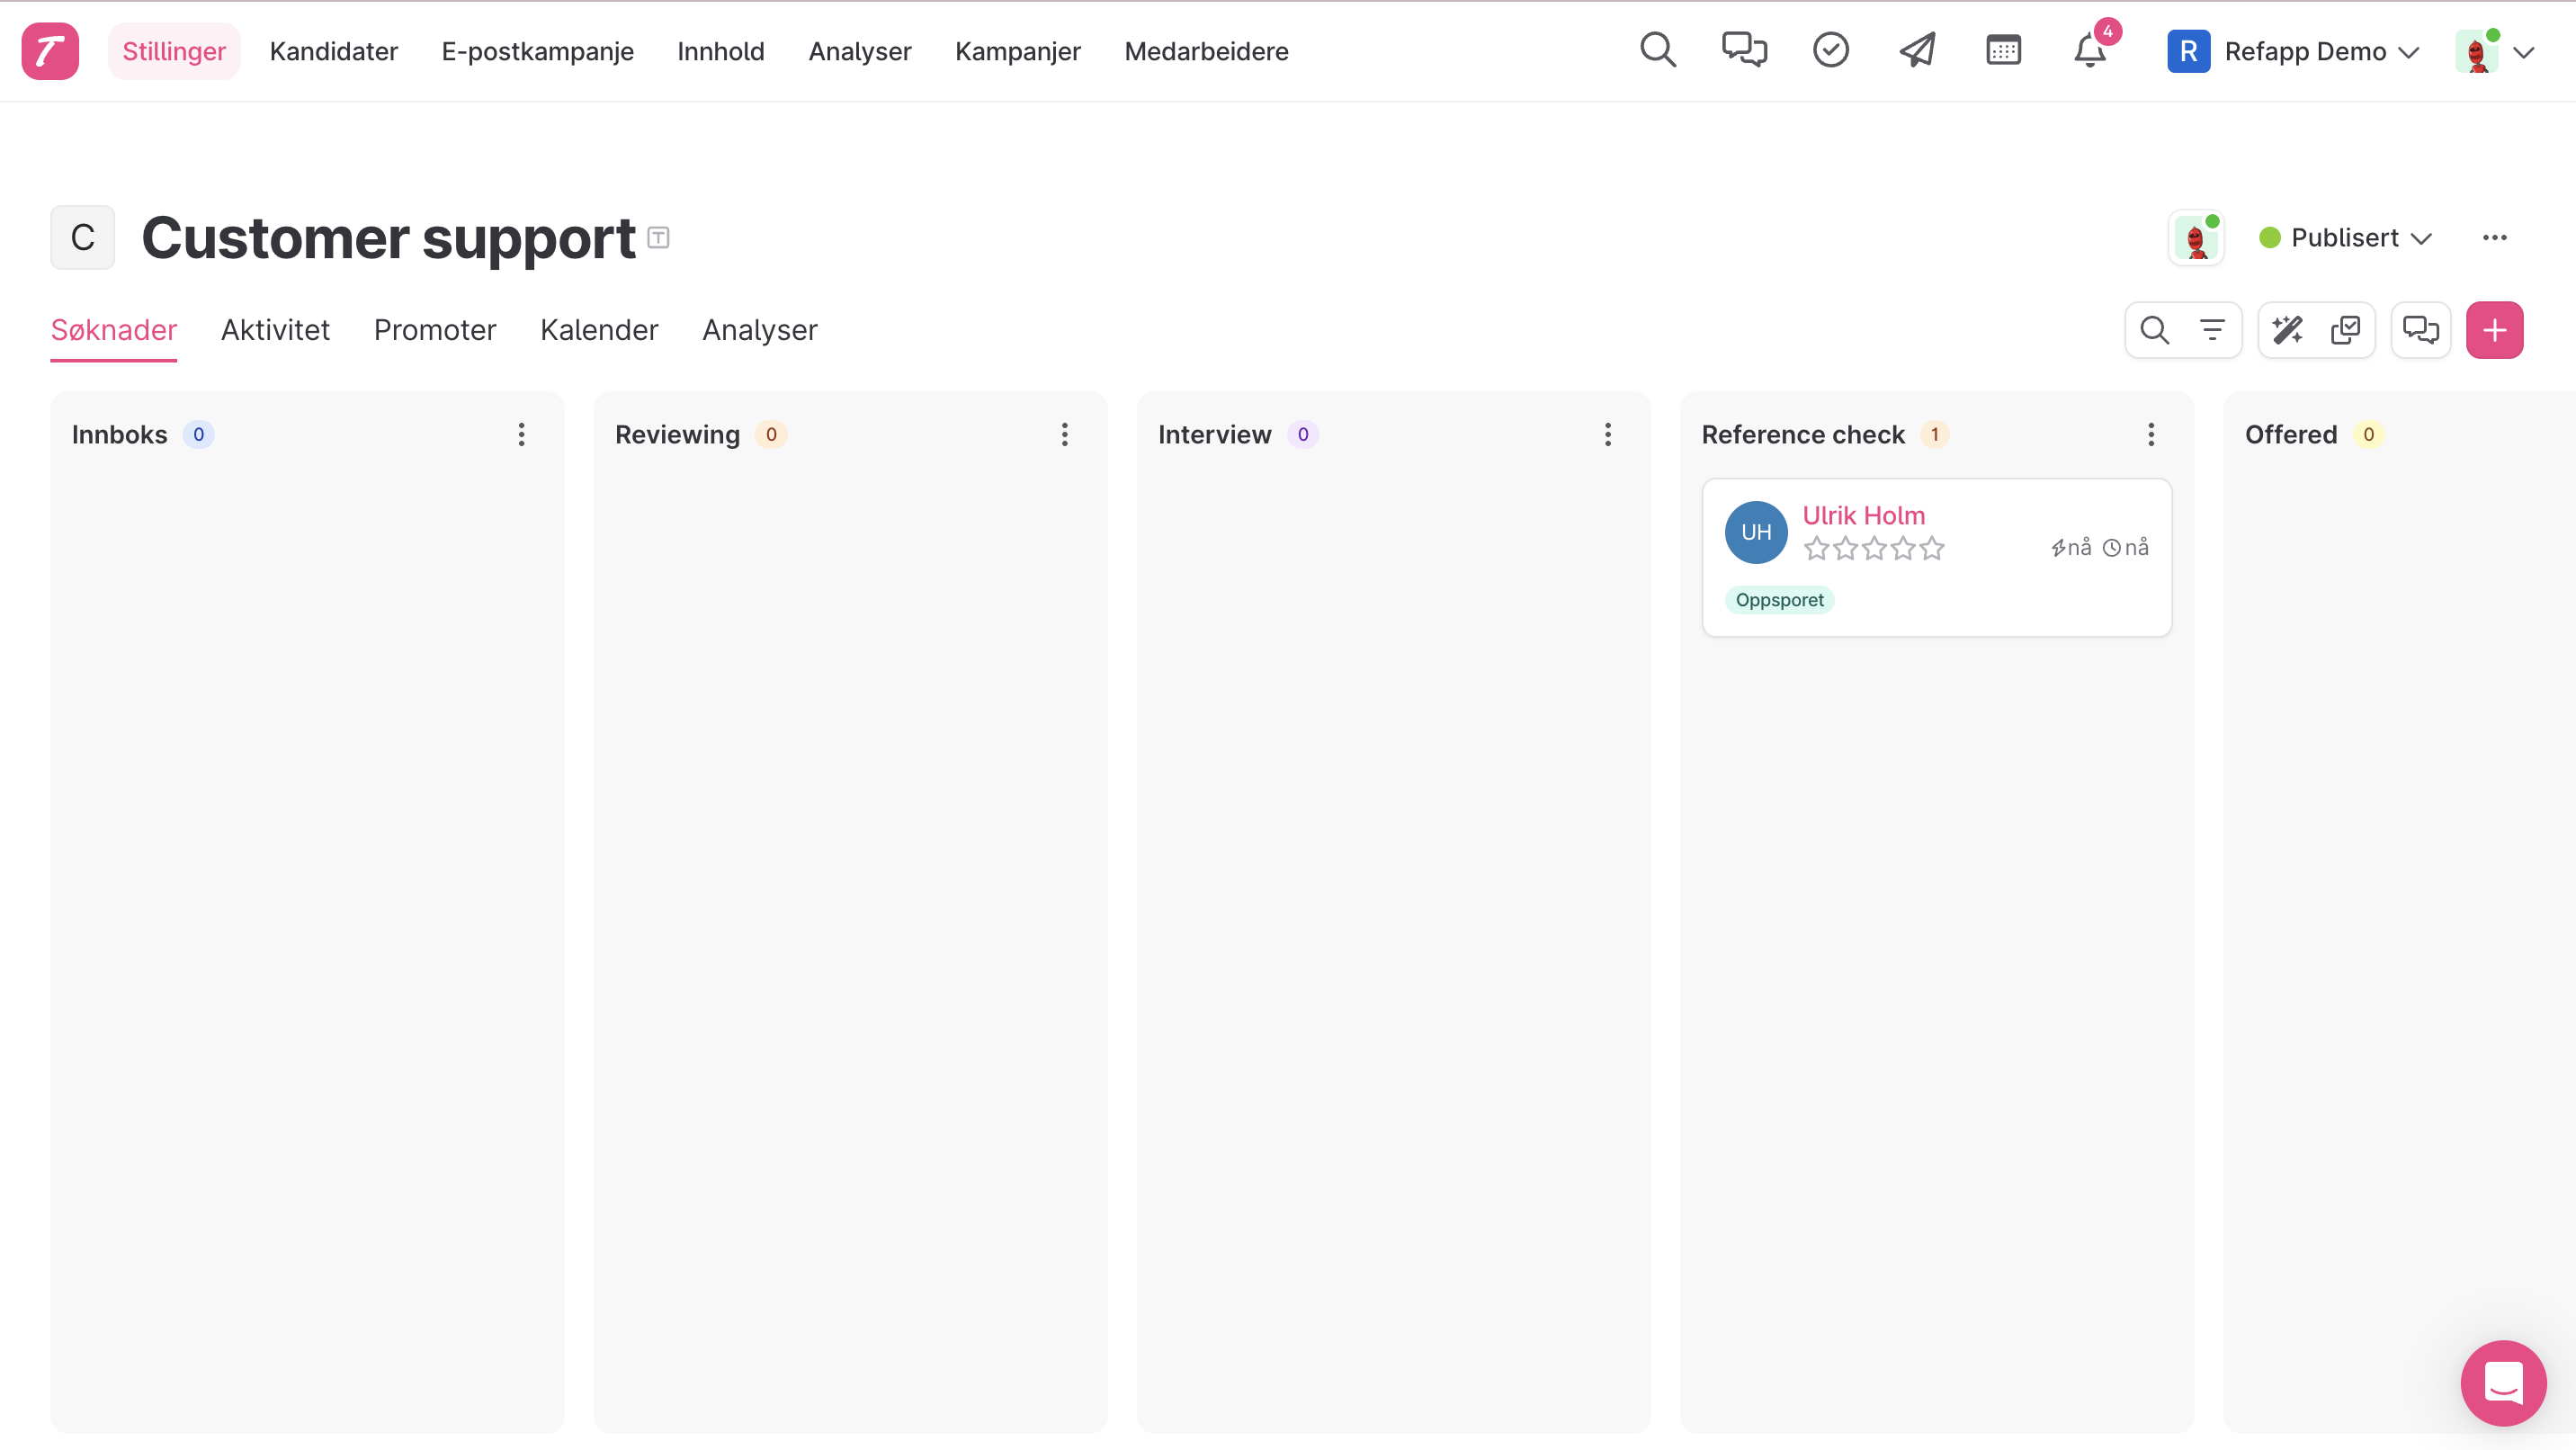Viewport: 2576px width, 1450px height.
Task: Open E-postkampanje in main navigation
Action: 538,51
